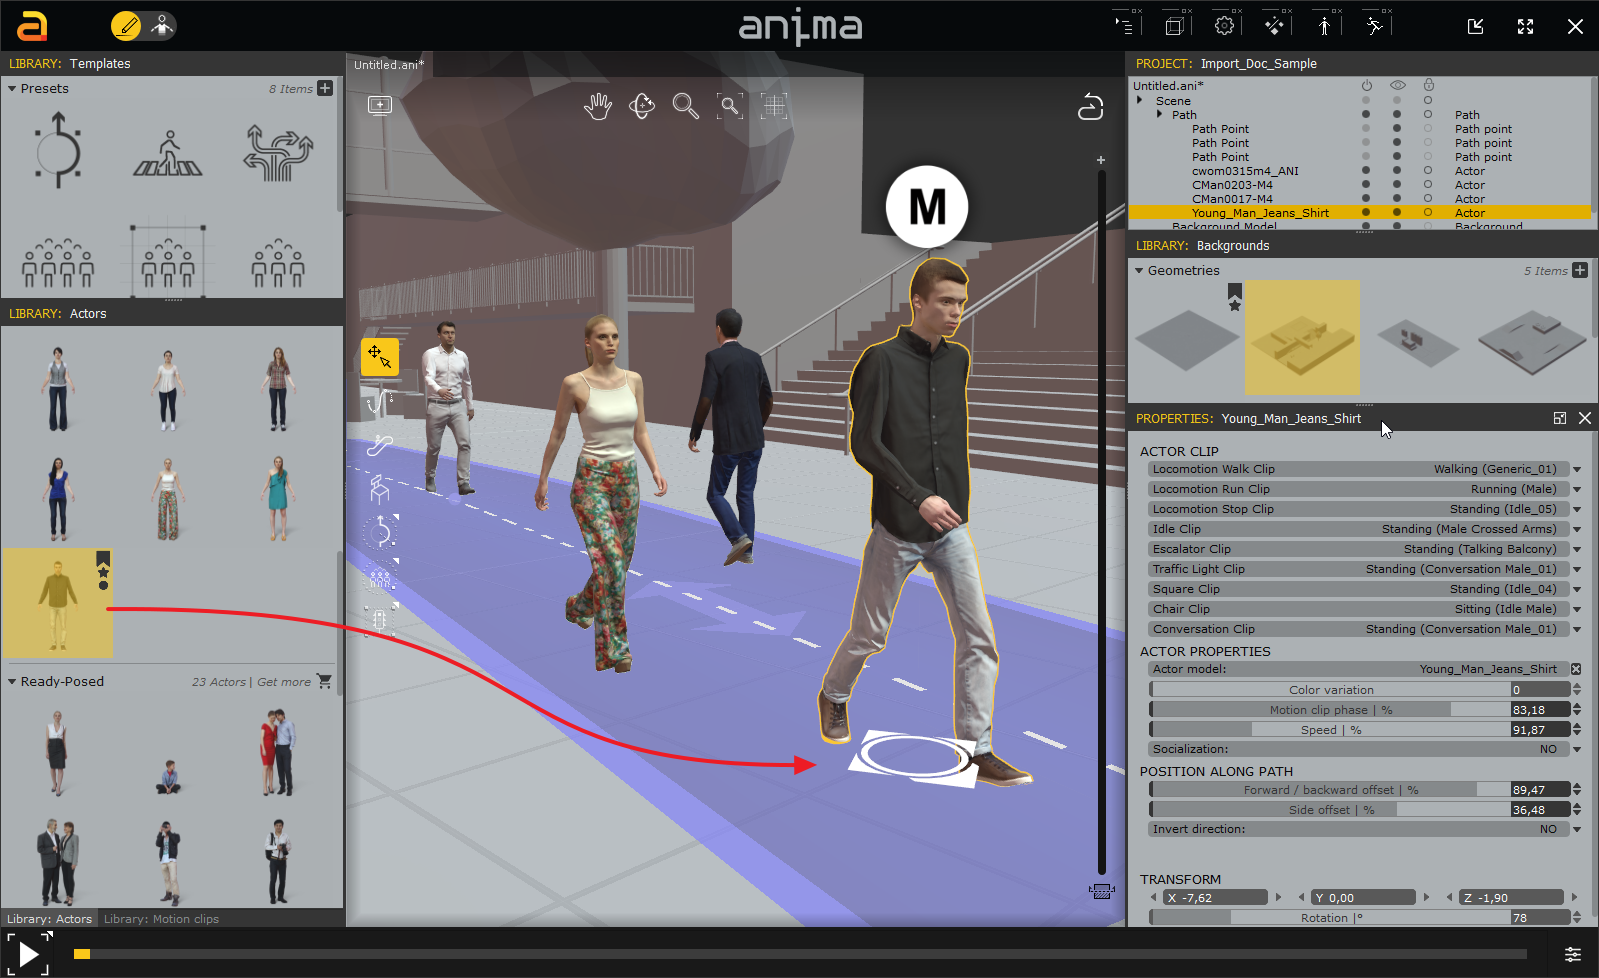Open the settings gear panel

1225,26
